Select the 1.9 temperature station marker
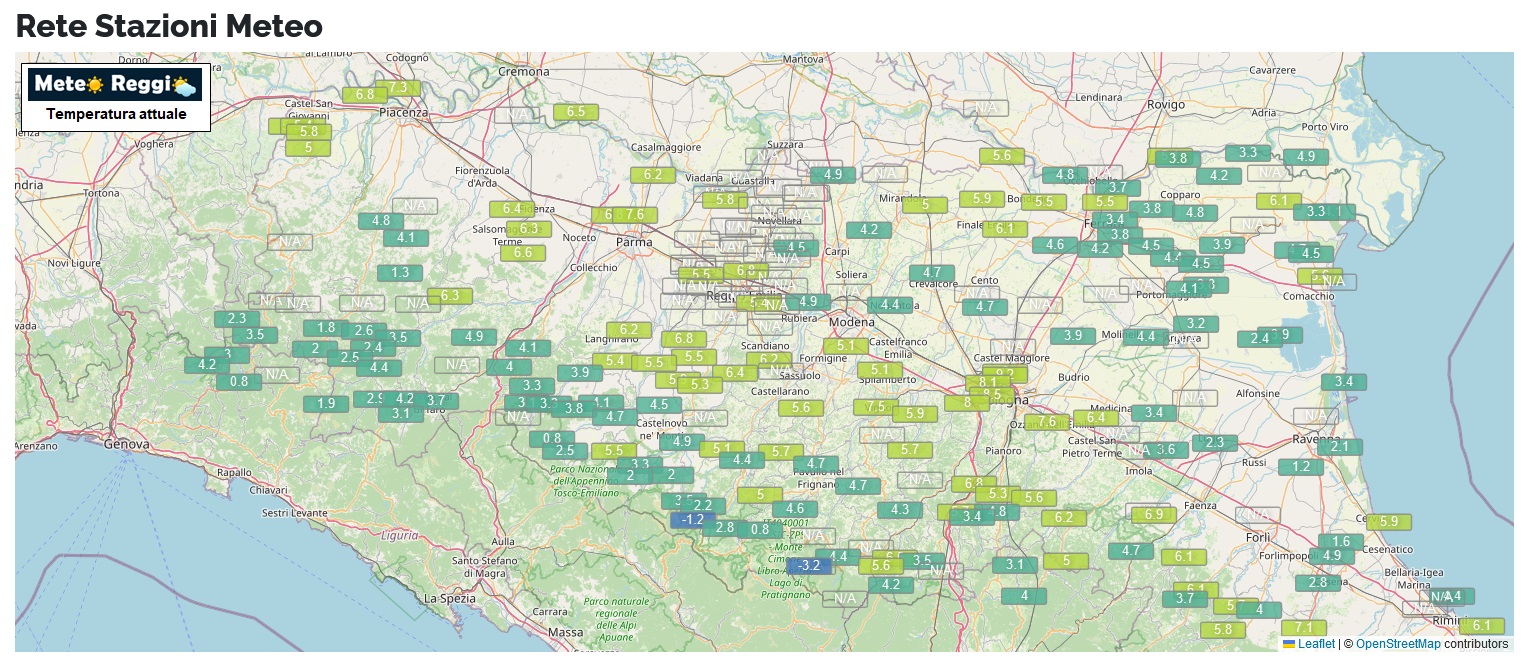 (x=326, y=404)
